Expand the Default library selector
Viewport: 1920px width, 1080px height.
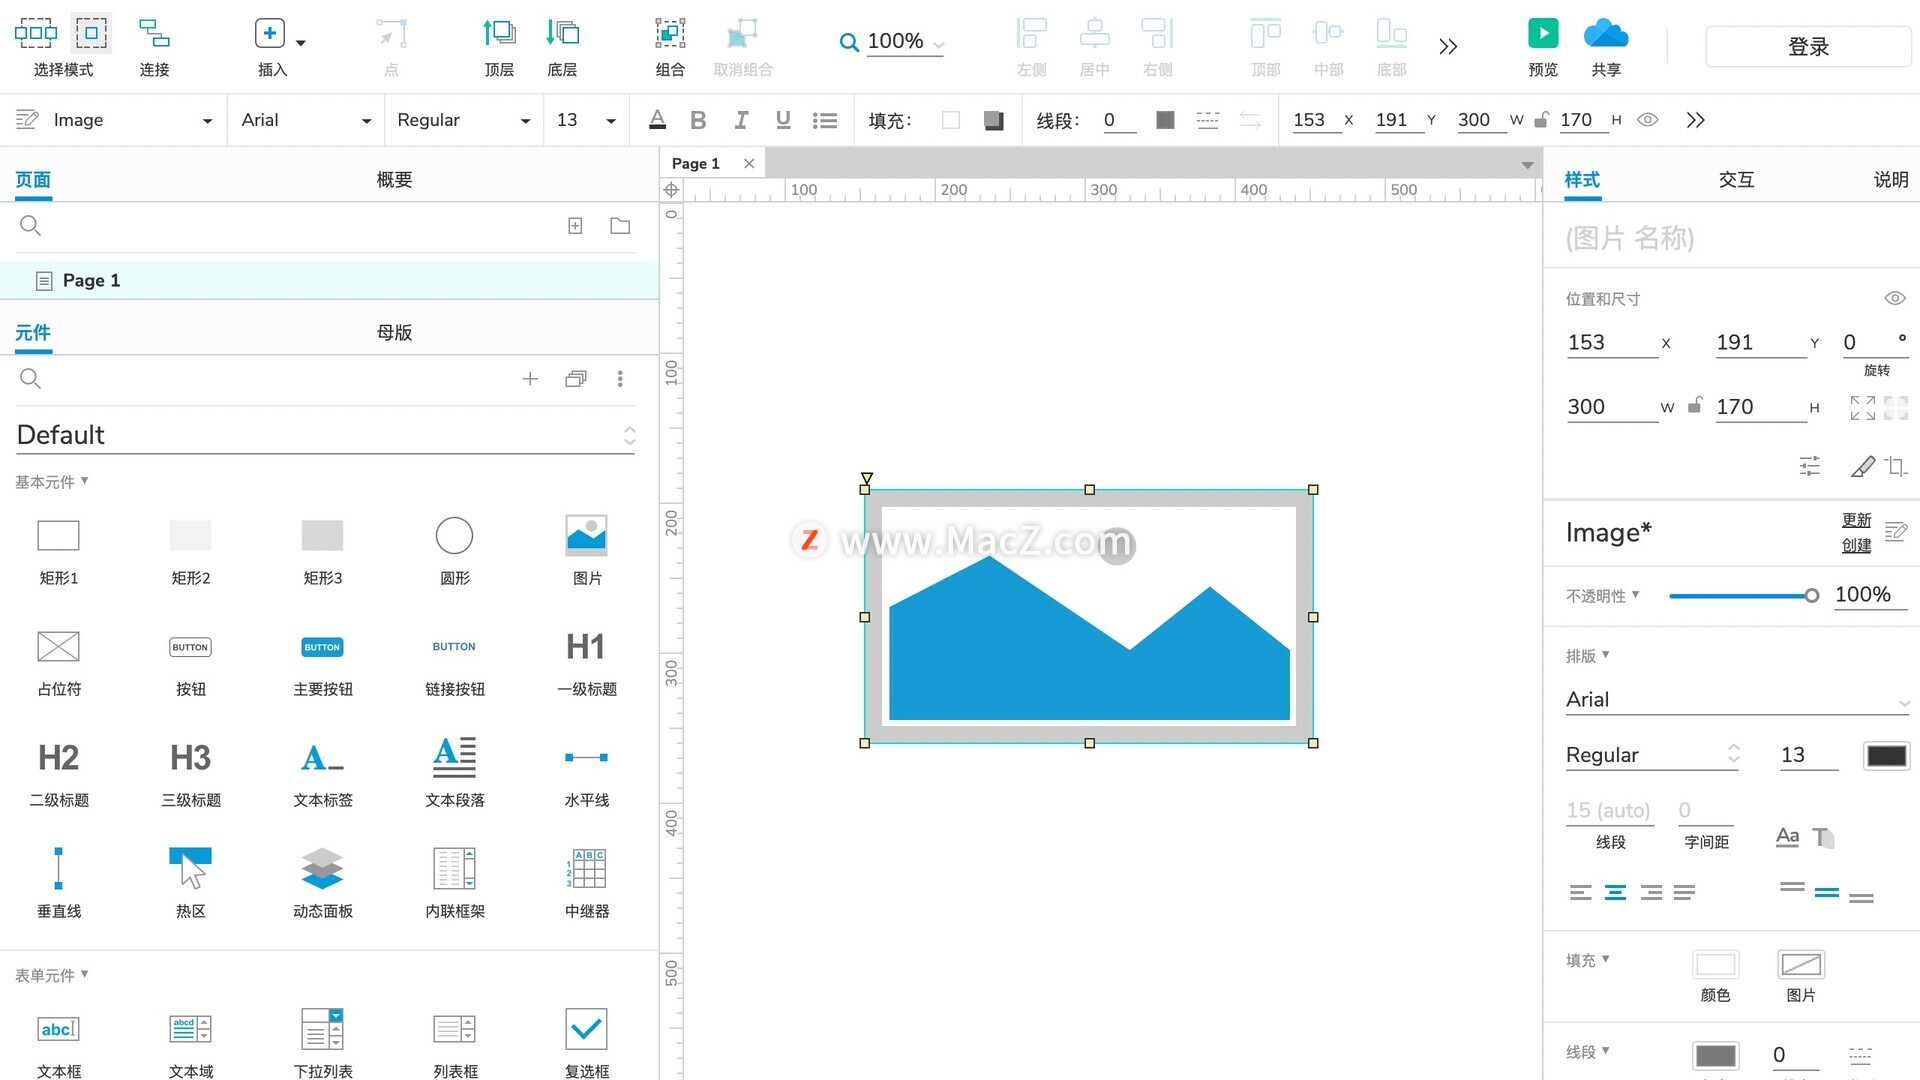click(629, 435)
